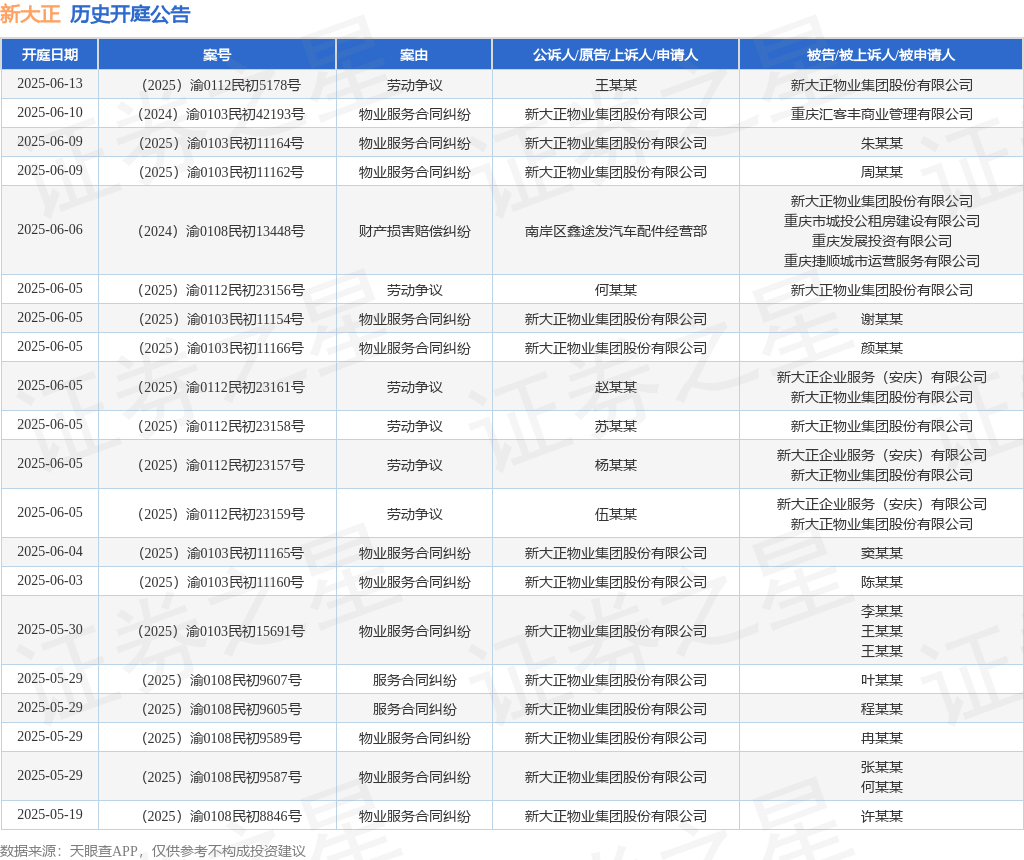Click cause 财产损害赔偿纠纷

coord(414,231)
